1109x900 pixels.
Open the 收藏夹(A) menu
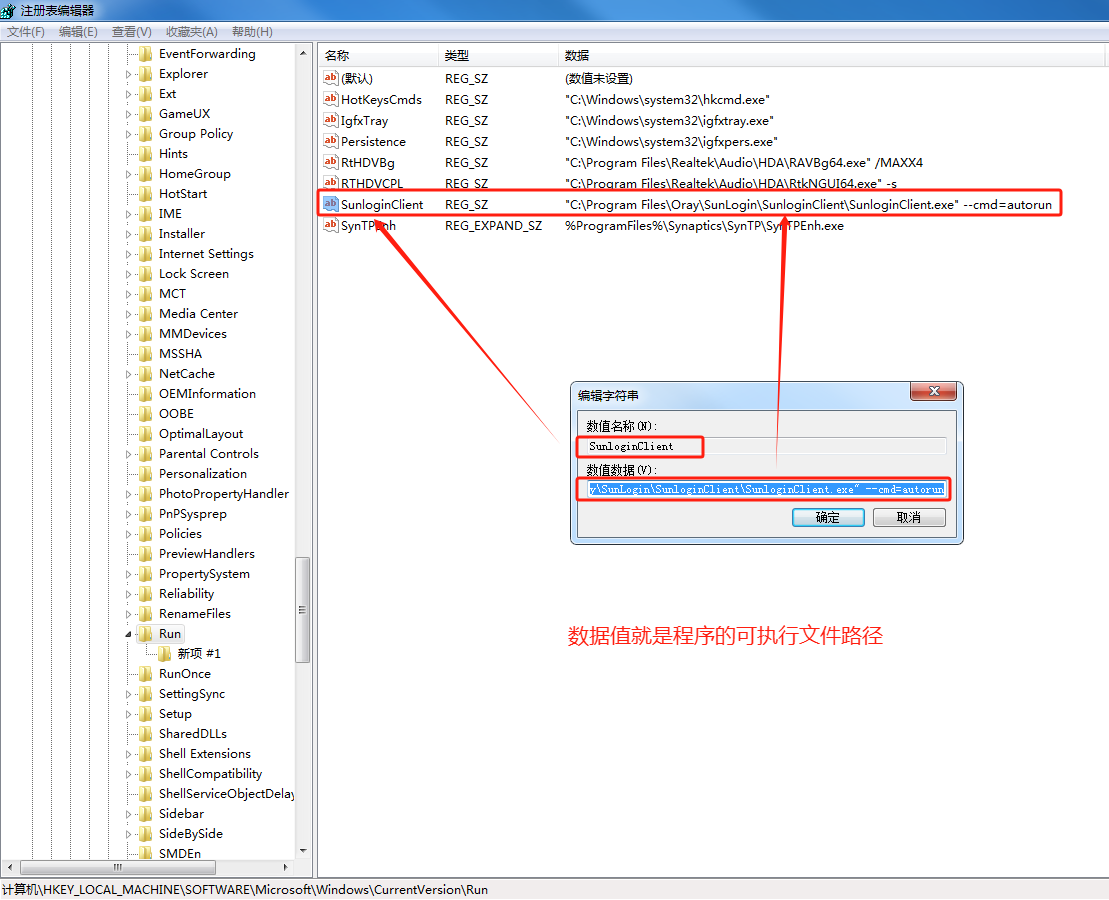(192, 32)
